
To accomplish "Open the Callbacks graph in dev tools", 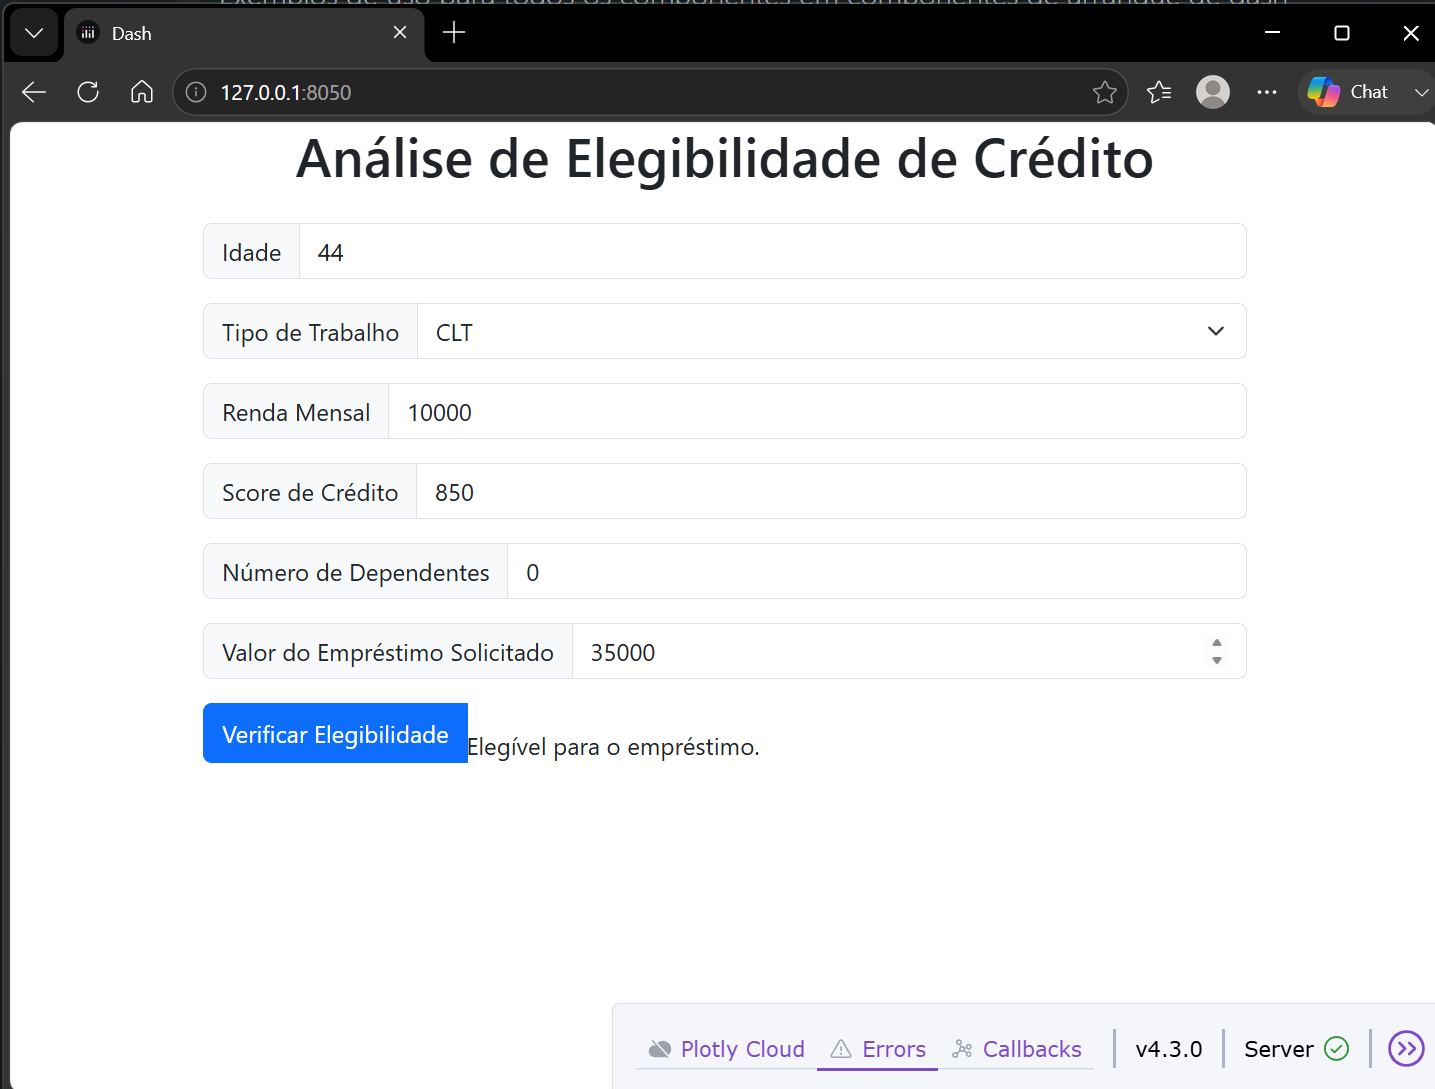I will pos(1017,1049).
